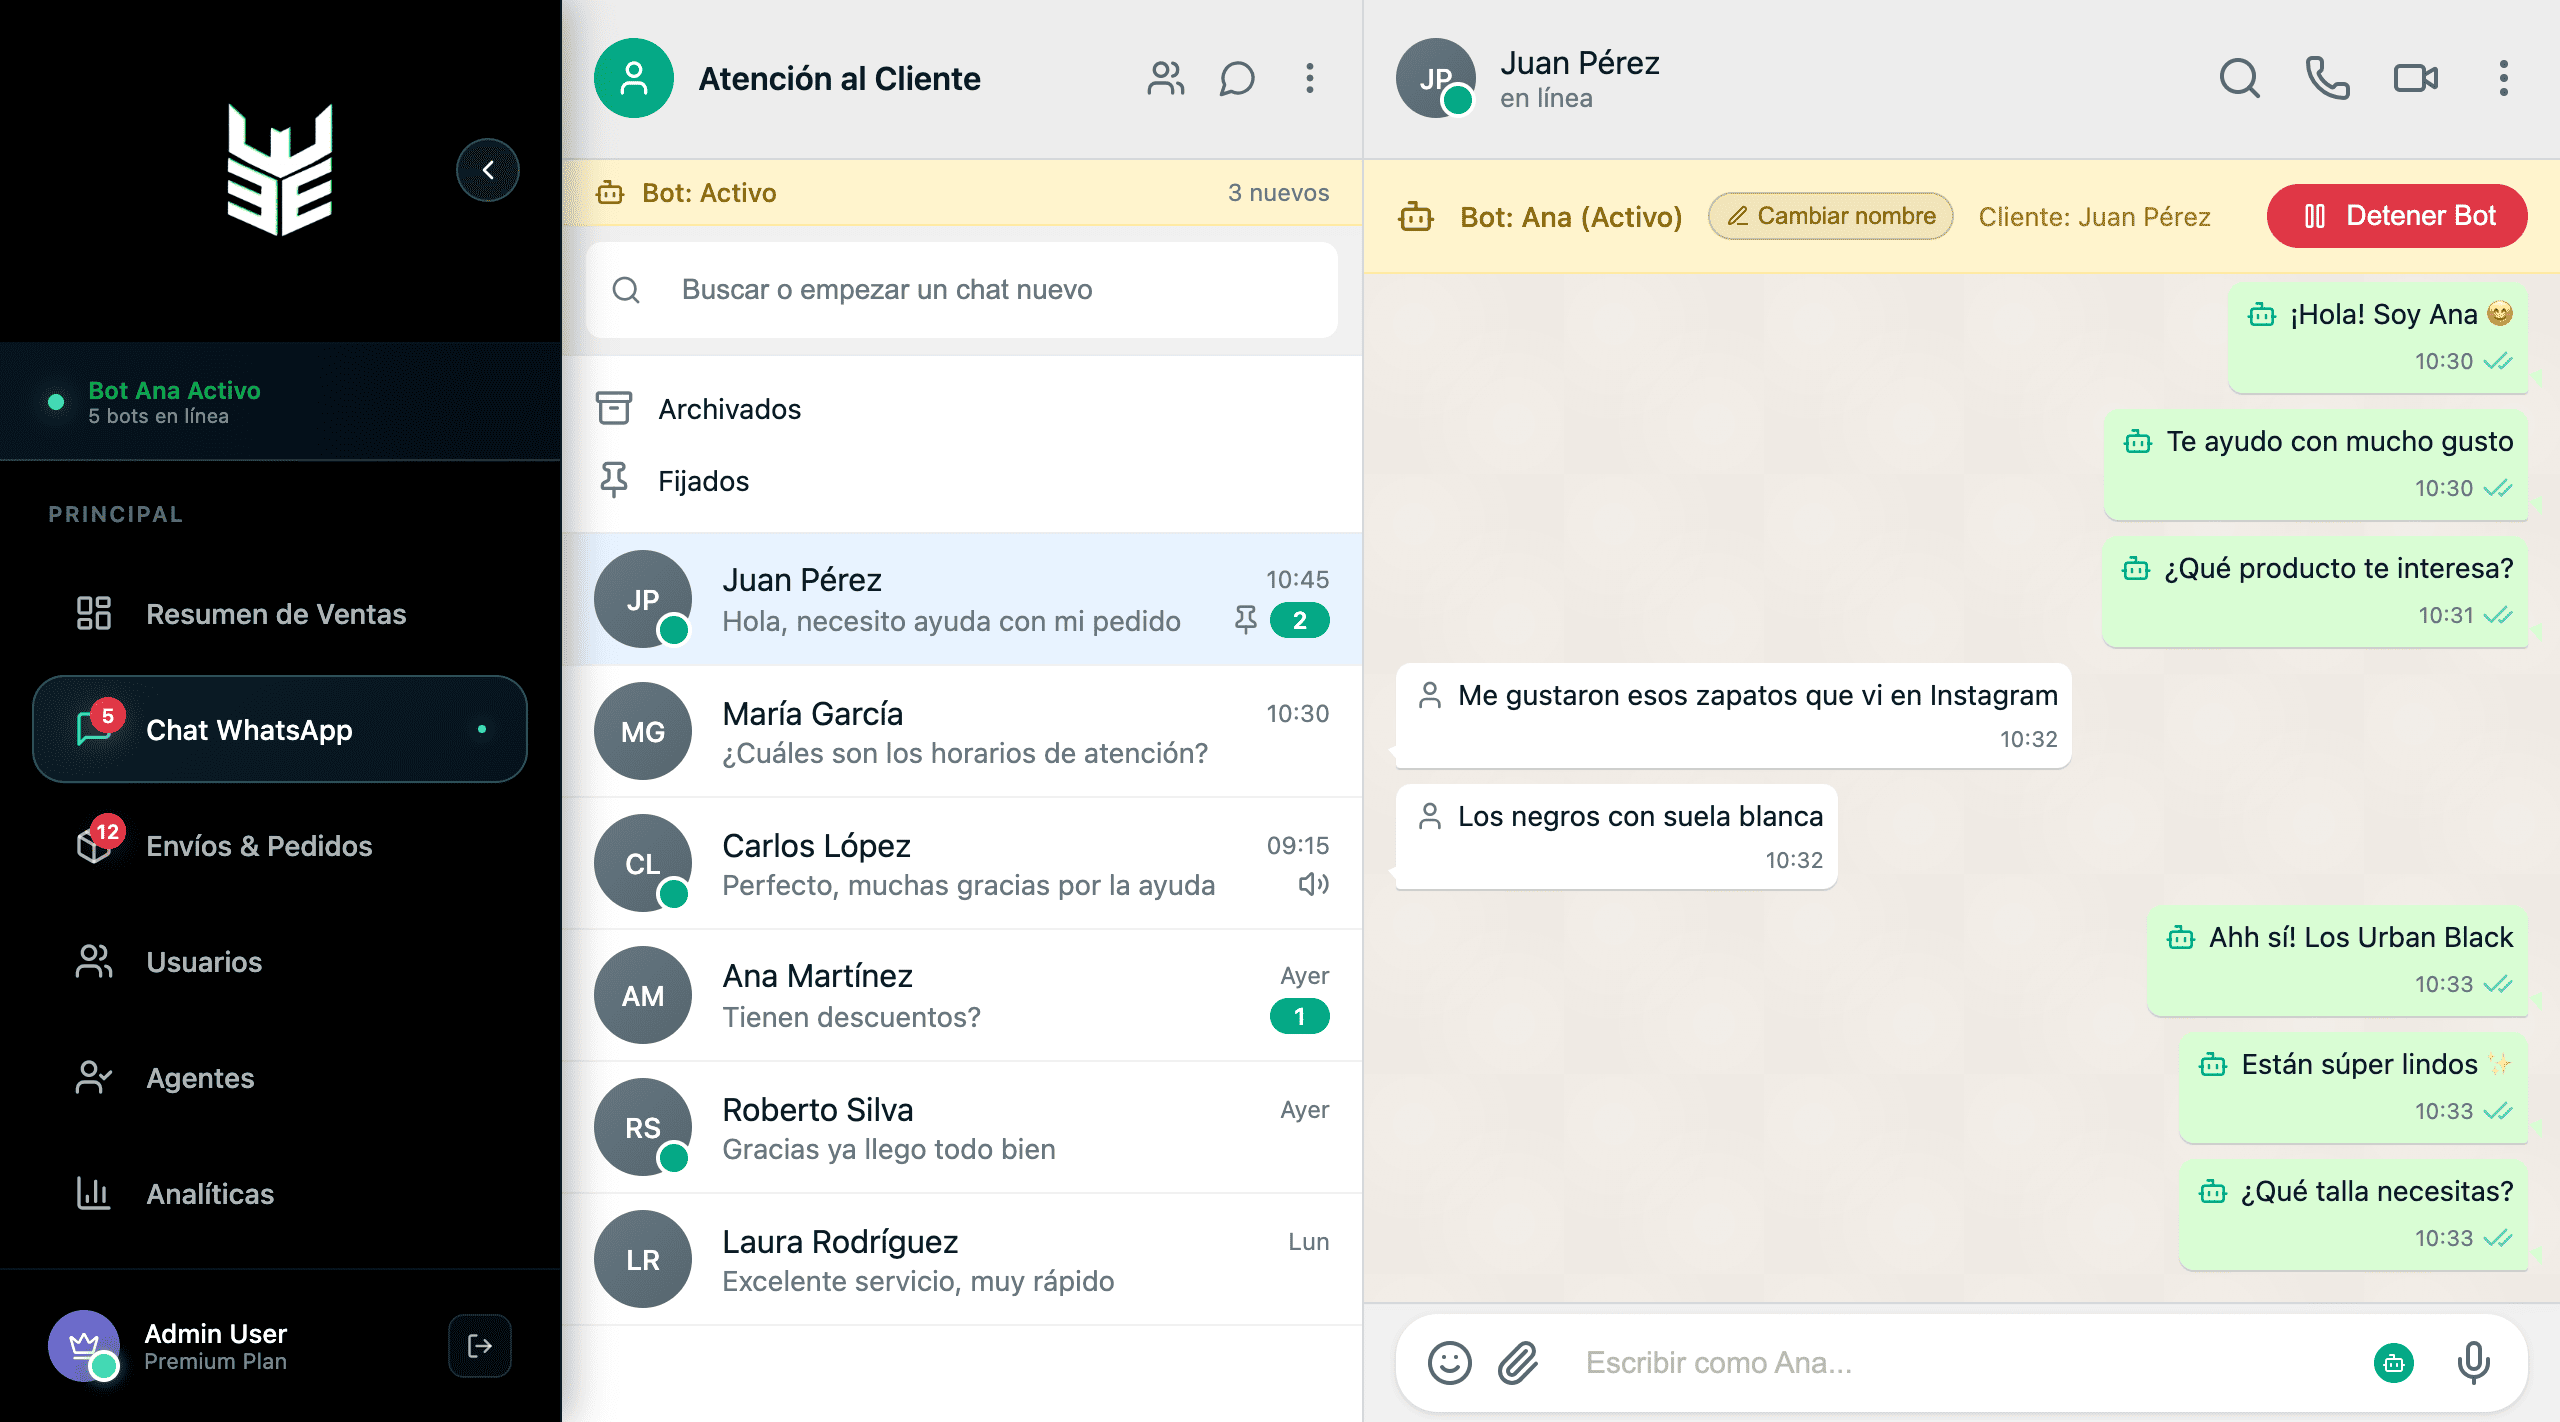Open conversation options three-dot menu
Image resolution: width=2560 pixels, height=1422 pixels.
[x=2503, y=78]
